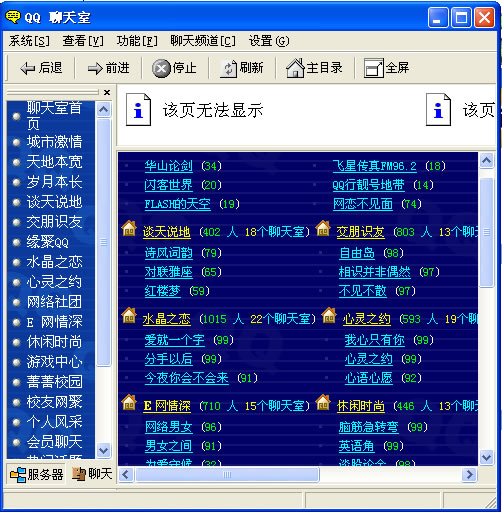The height and width of the screenshot is (512, 502).
Task: Click sidebar scrollbar down arrow
Action: 104,451
